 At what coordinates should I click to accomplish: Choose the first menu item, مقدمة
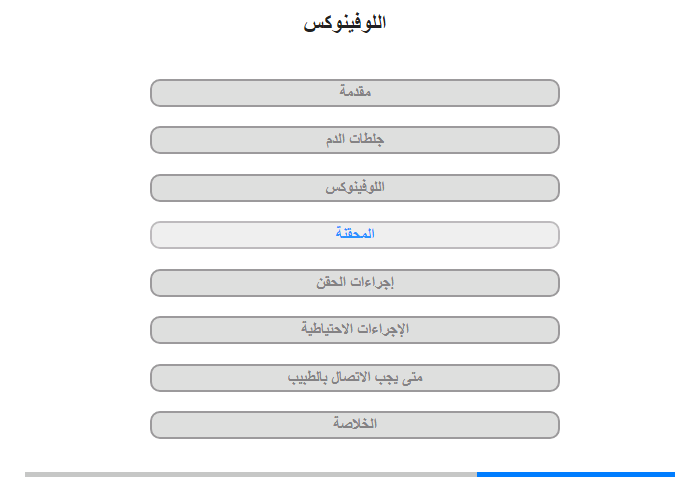(355, 92)
